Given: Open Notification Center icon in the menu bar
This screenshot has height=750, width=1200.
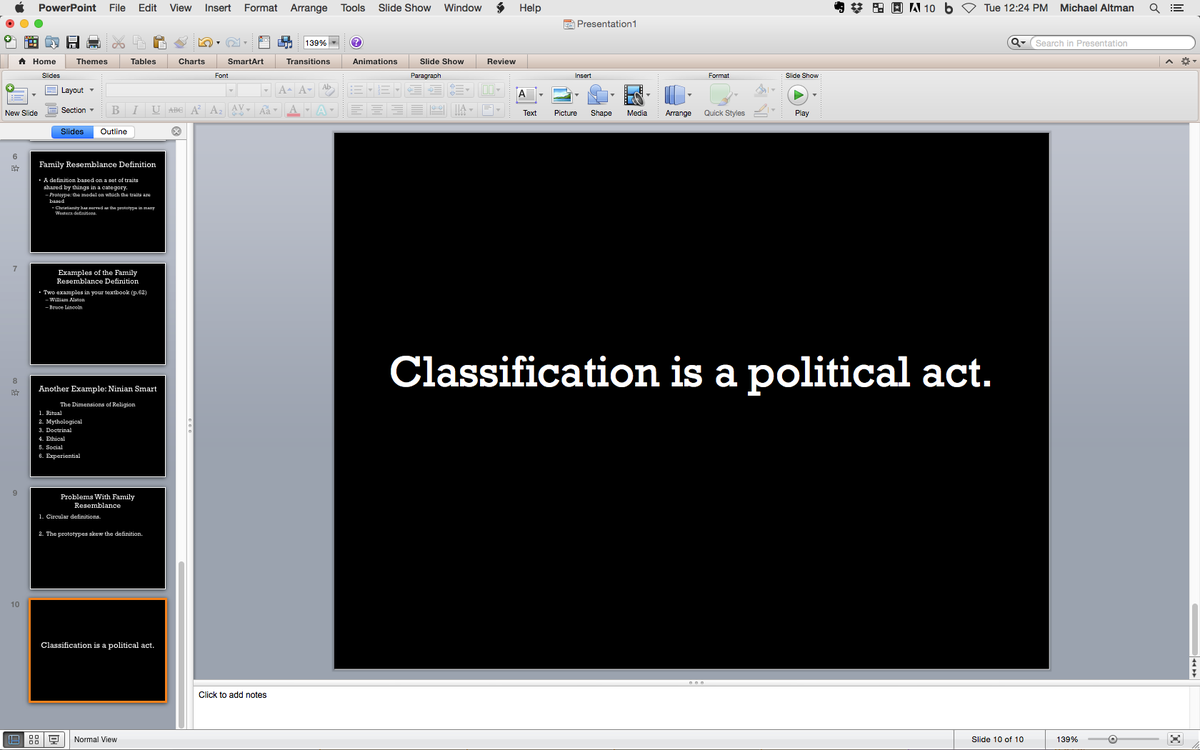Looking at the screenshot, I should (1178, 8).
